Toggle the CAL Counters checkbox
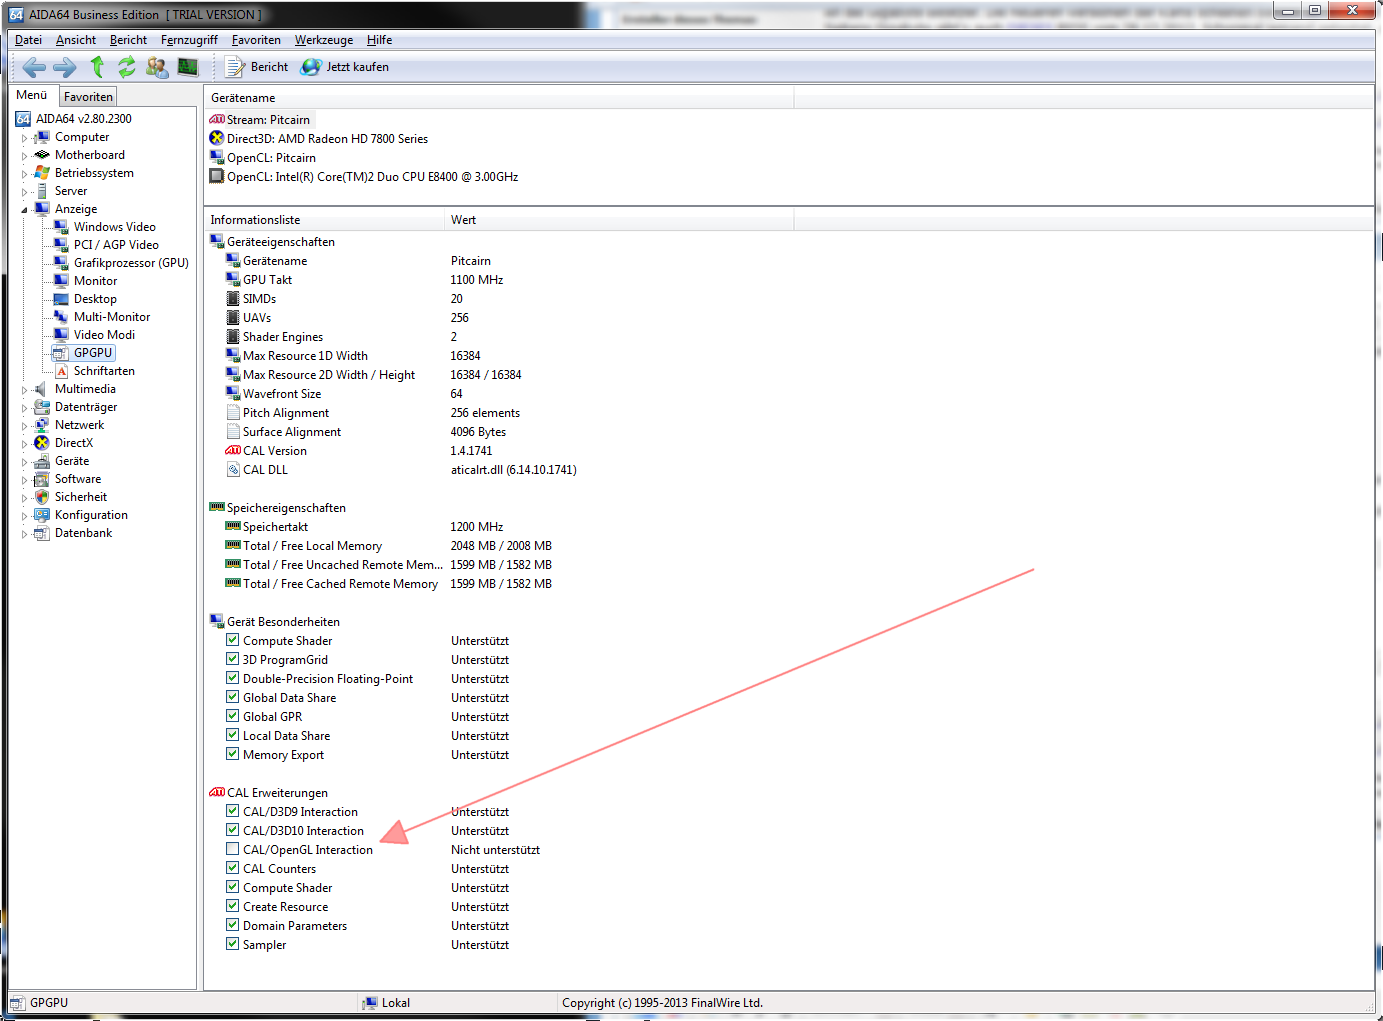1383x1021 pixels. click(233, 869)
